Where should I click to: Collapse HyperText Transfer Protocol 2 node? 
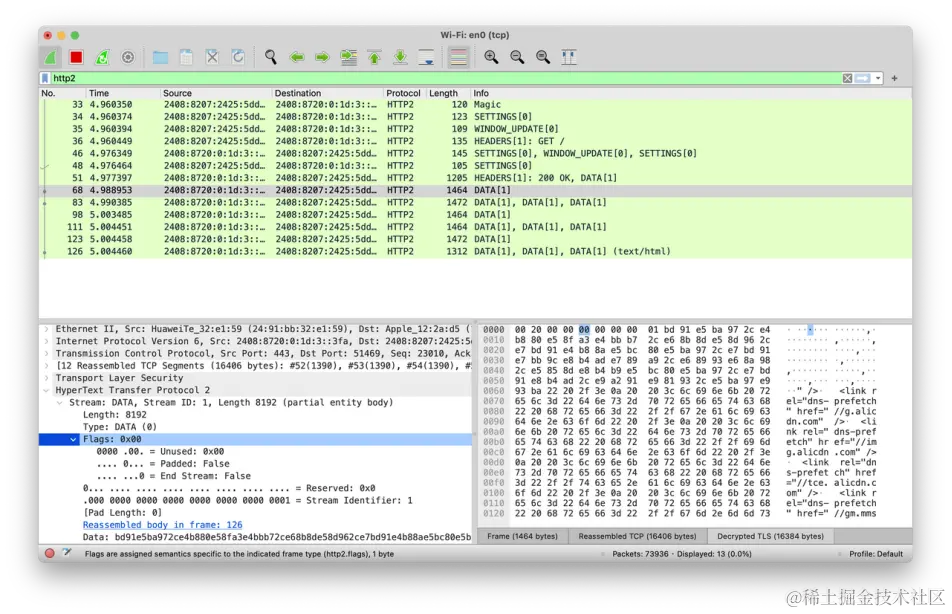tap(47, 391)
